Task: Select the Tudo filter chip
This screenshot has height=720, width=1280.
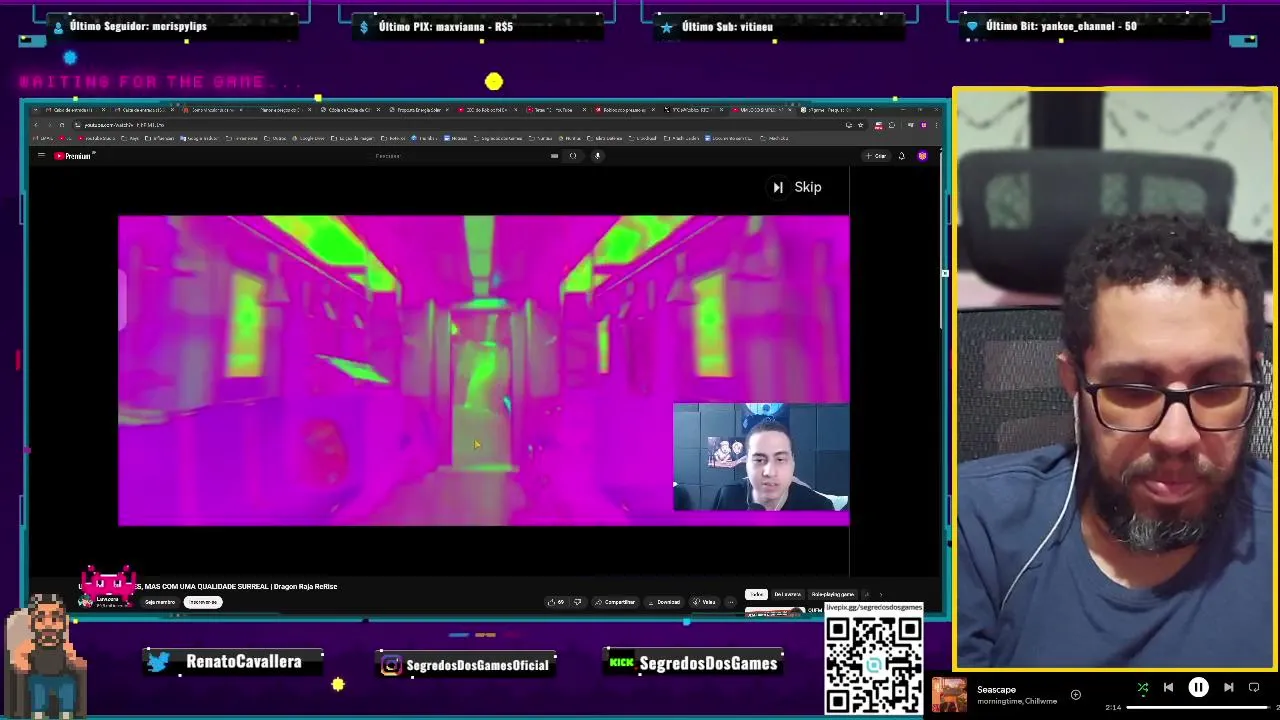Action: click(x=756, y=594)
